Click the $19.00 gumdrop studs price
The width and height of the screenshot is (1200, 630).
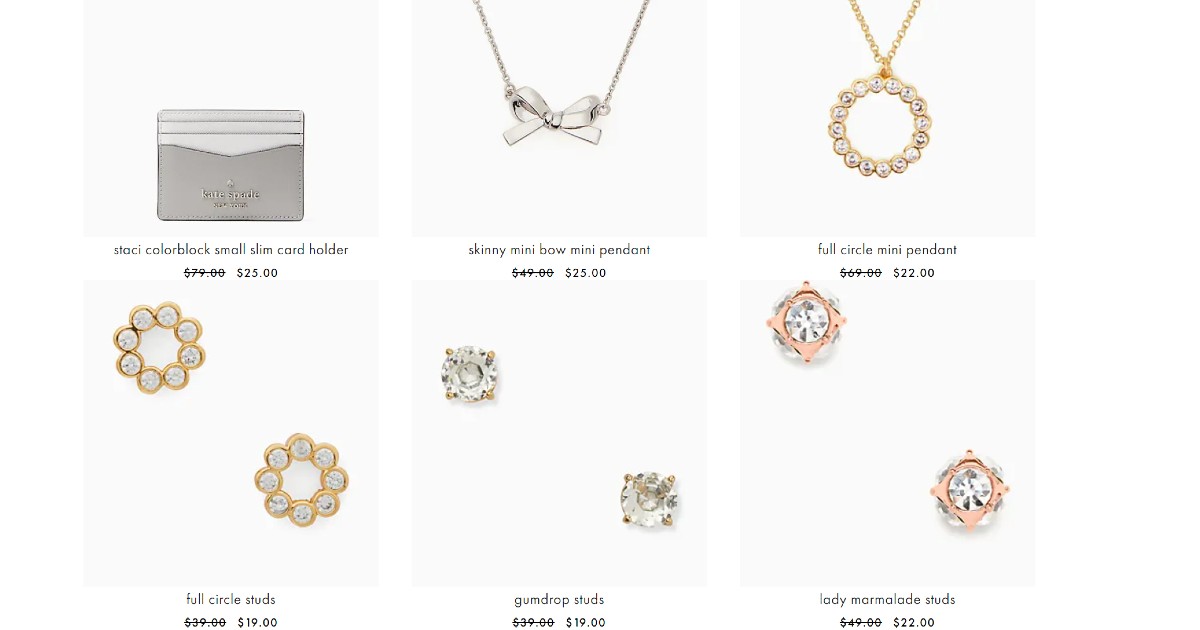(x=586, y=623)
